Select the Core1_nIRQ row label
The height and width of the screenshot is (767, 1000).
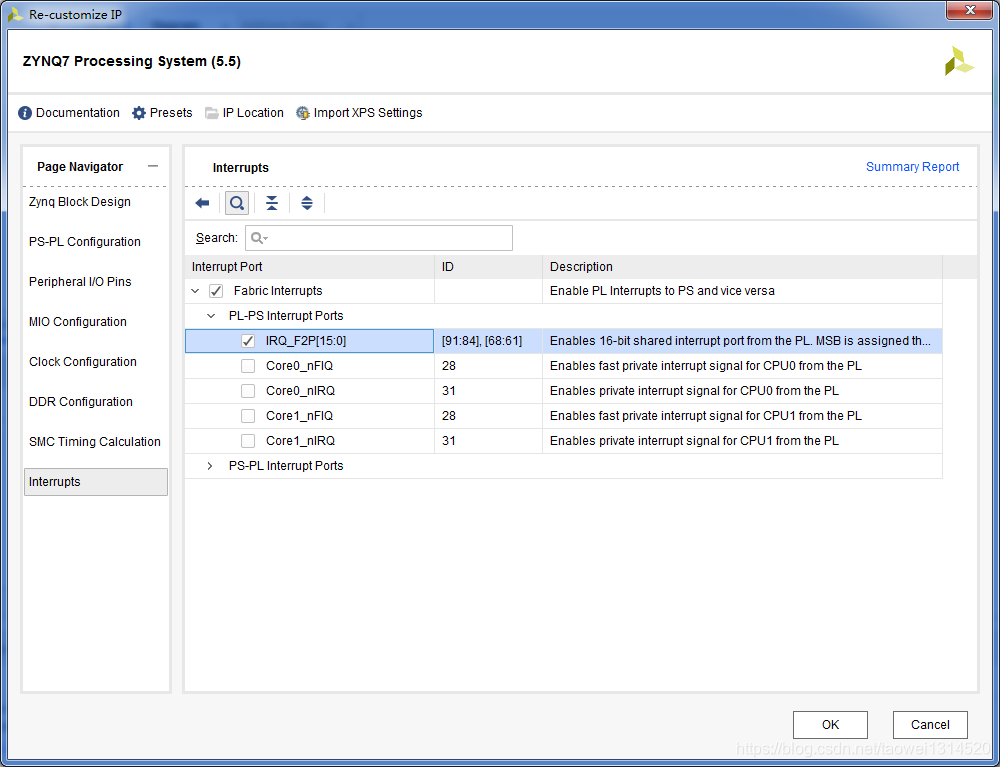click(300, 441)
